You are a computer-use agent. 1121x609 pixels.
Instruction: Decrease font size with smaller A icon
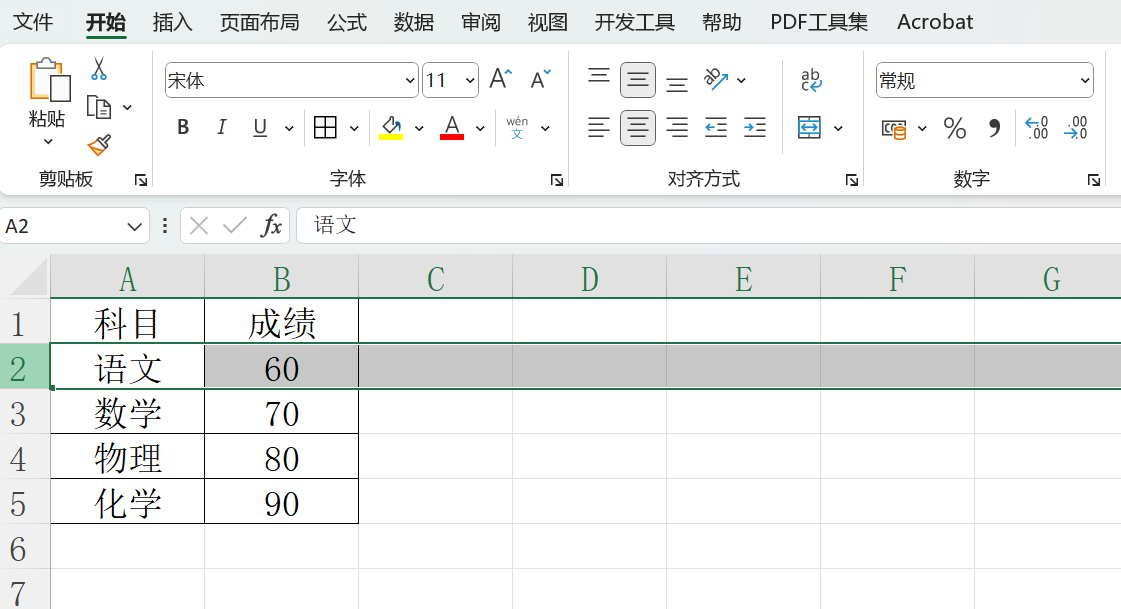click(540, 79)
